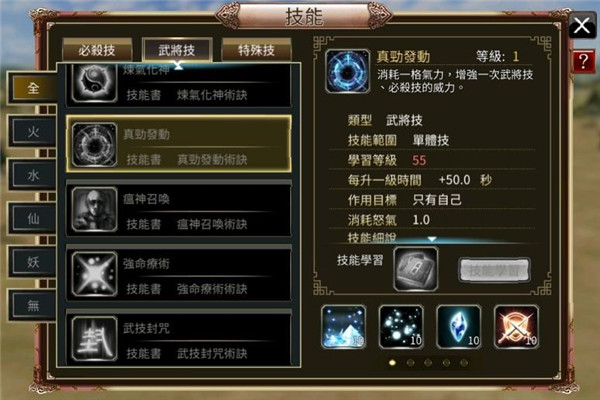Viewport: 600px width, 400px height.
Task: Open the red question mark help
Action: 583,61
